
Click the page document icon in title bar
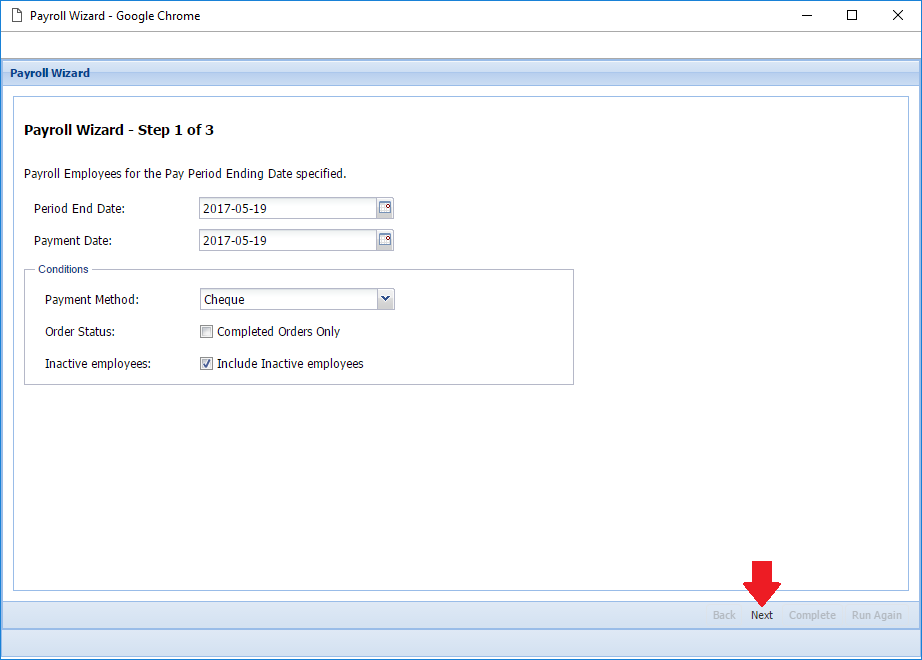tap(17, 15)
